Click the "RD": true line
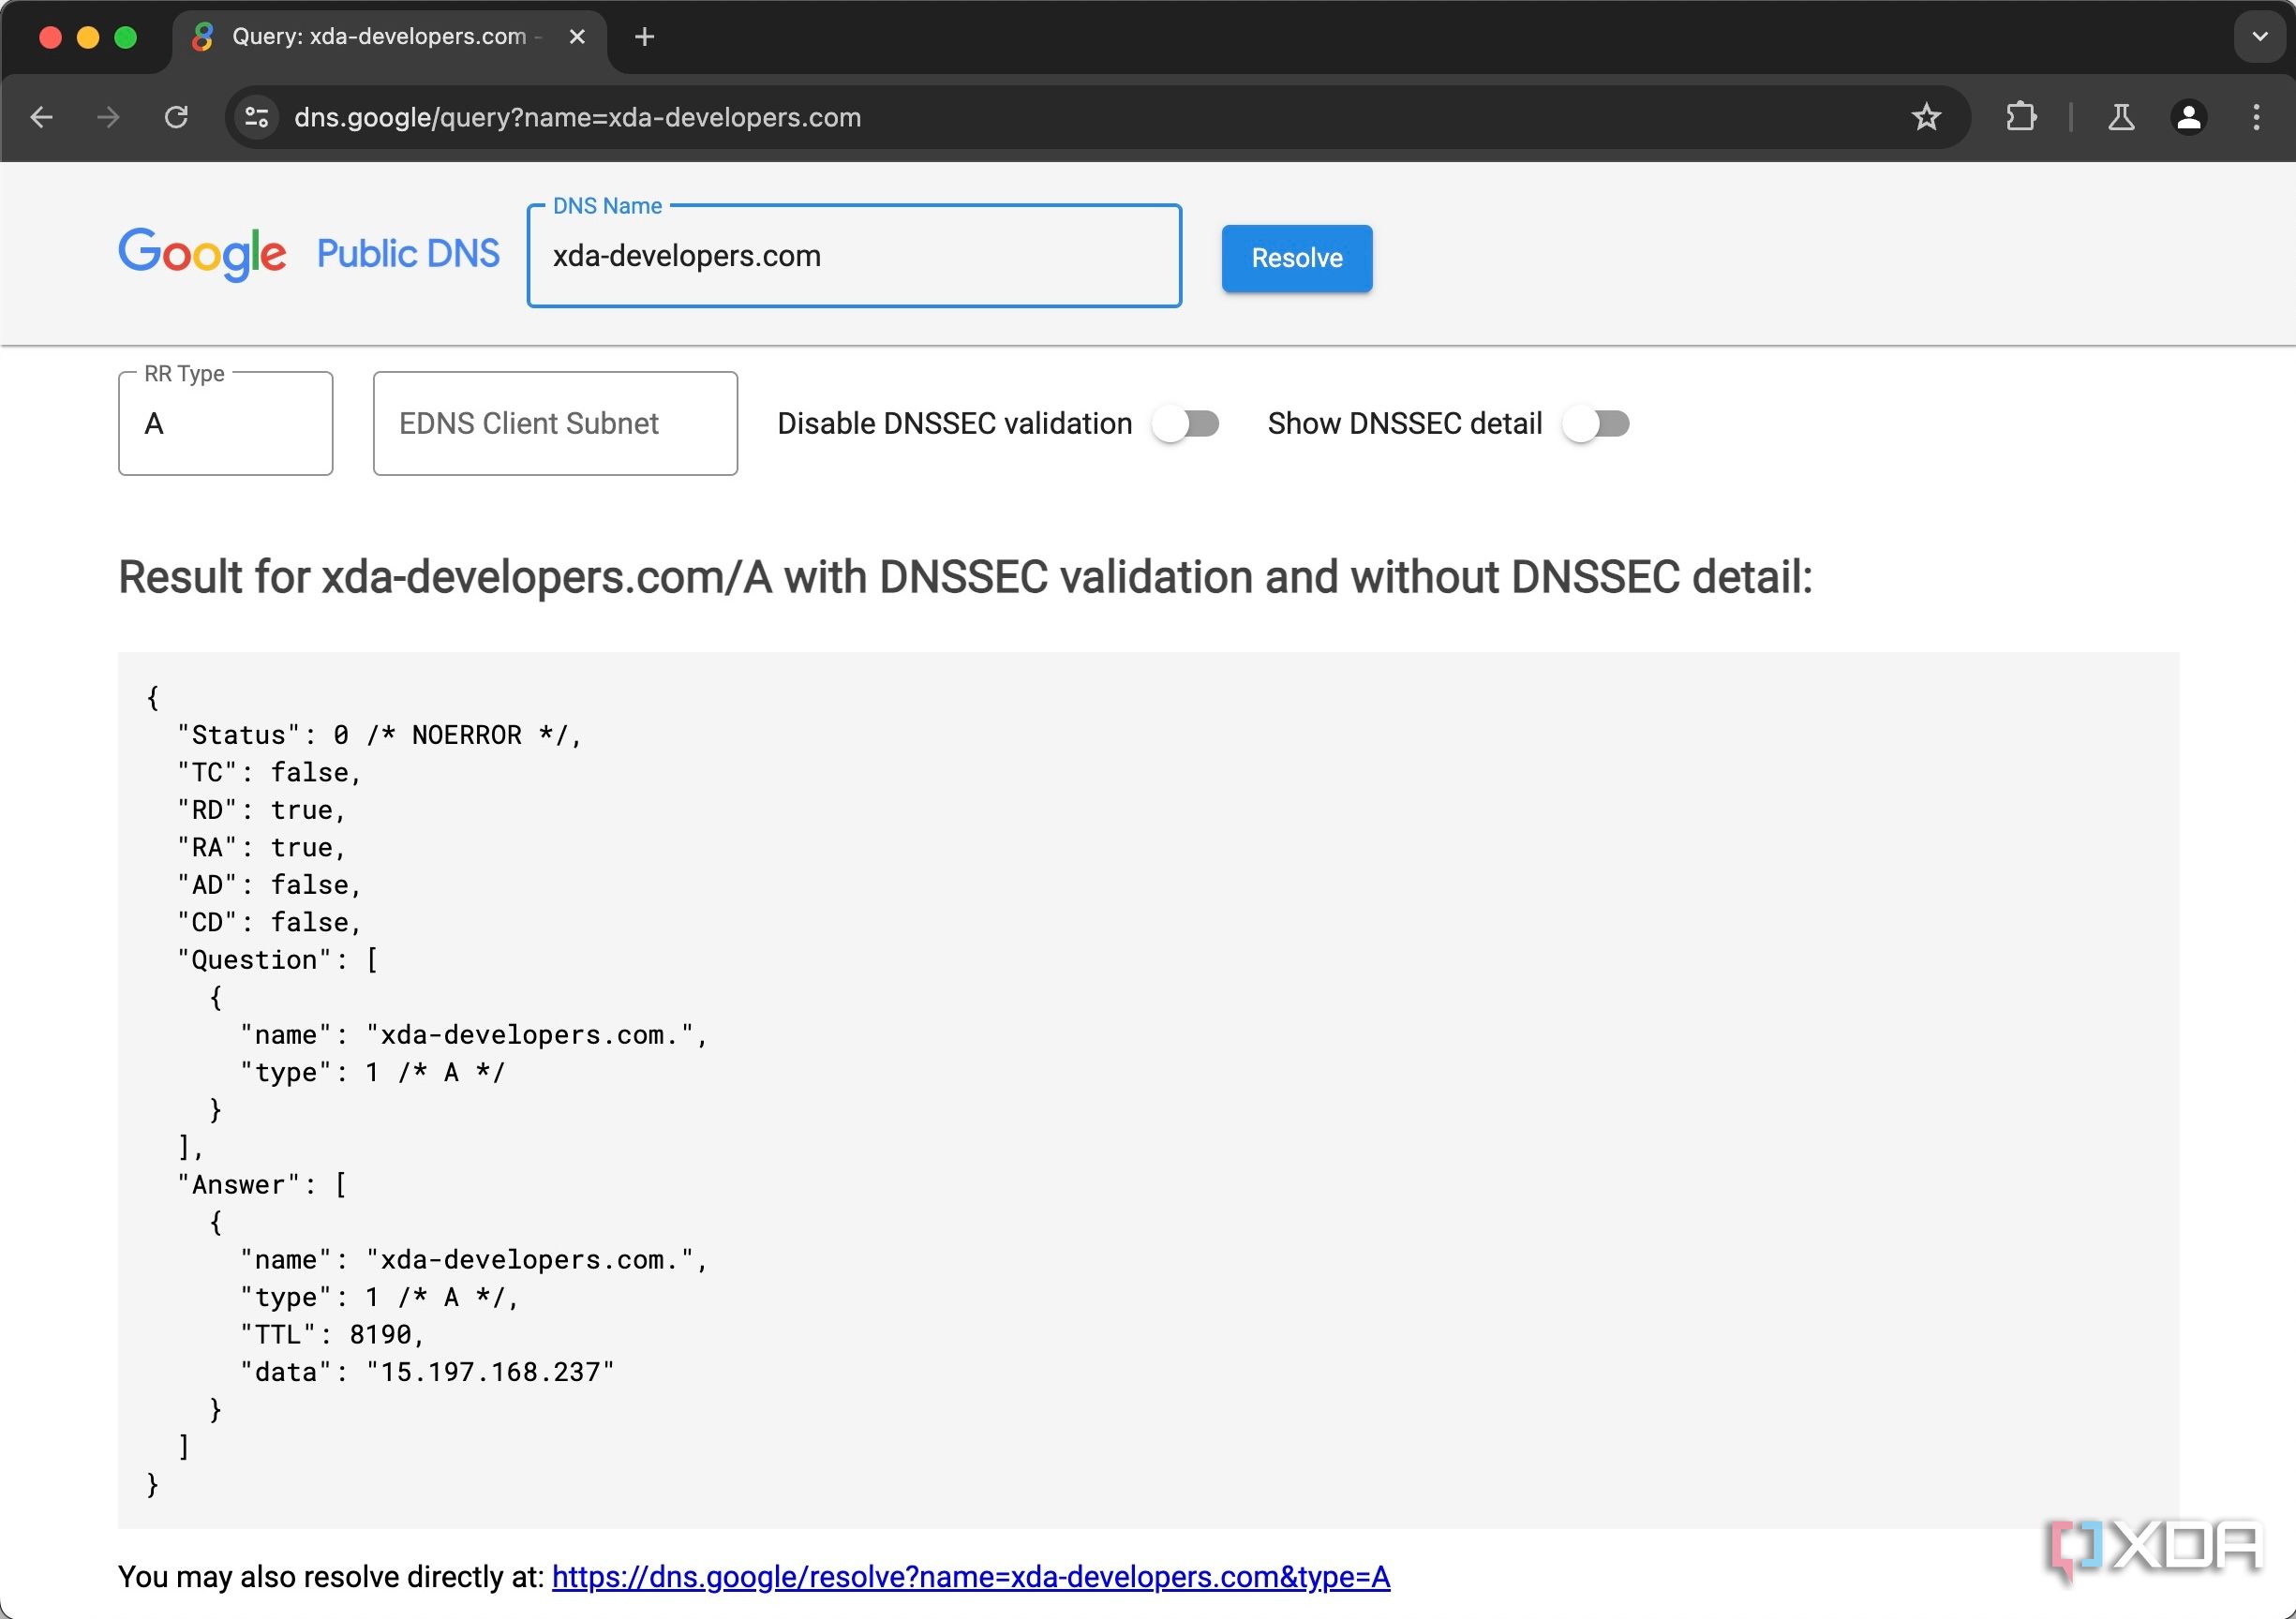This screenshot has height=1619, width=2296. 261,810
